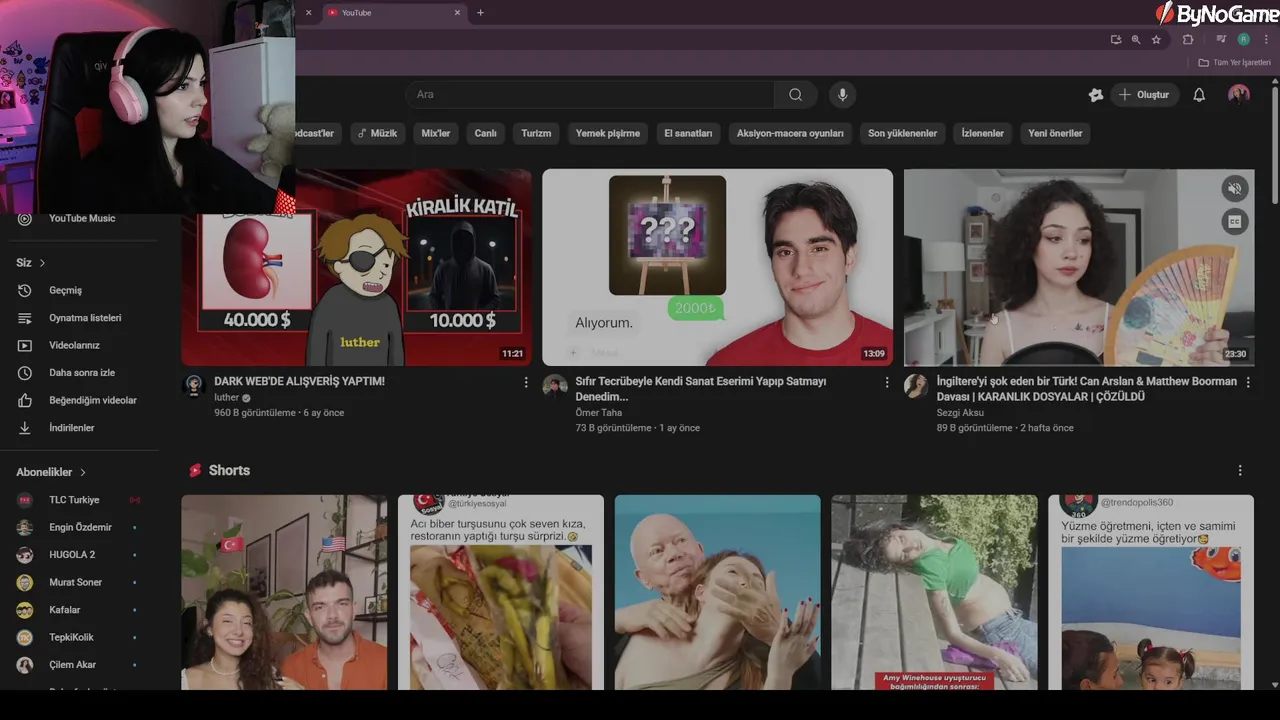Viewport: 1280px width, 720px height.
Task: Select the Müzik filter chip
Action: pos(377,133)
